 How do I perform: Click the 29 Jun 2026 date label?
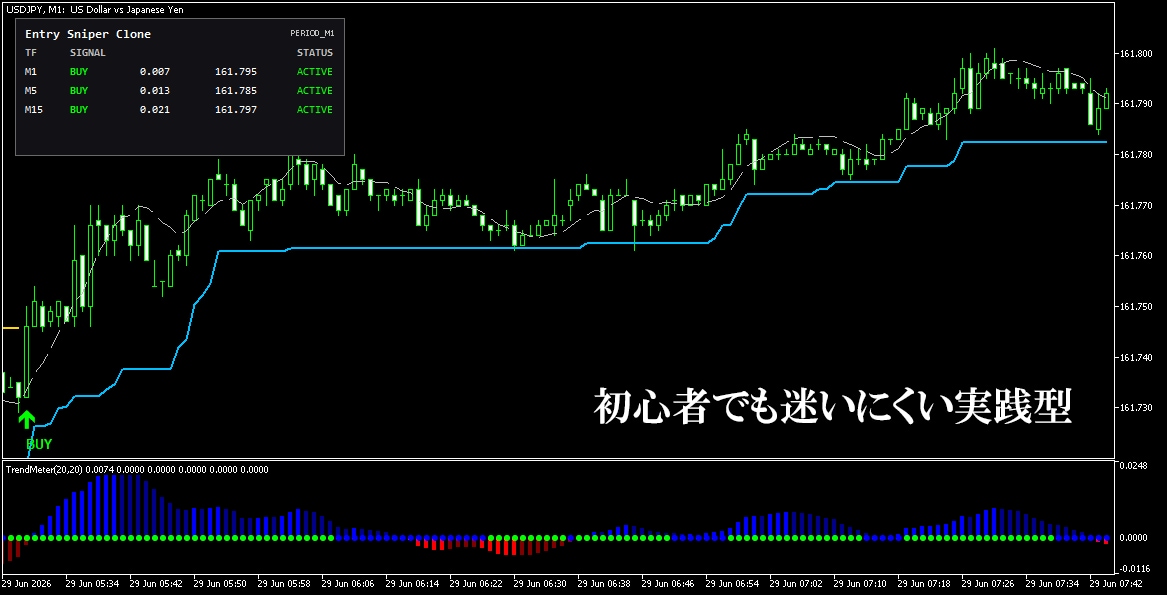pyautogui.click(x=28, y=584)
